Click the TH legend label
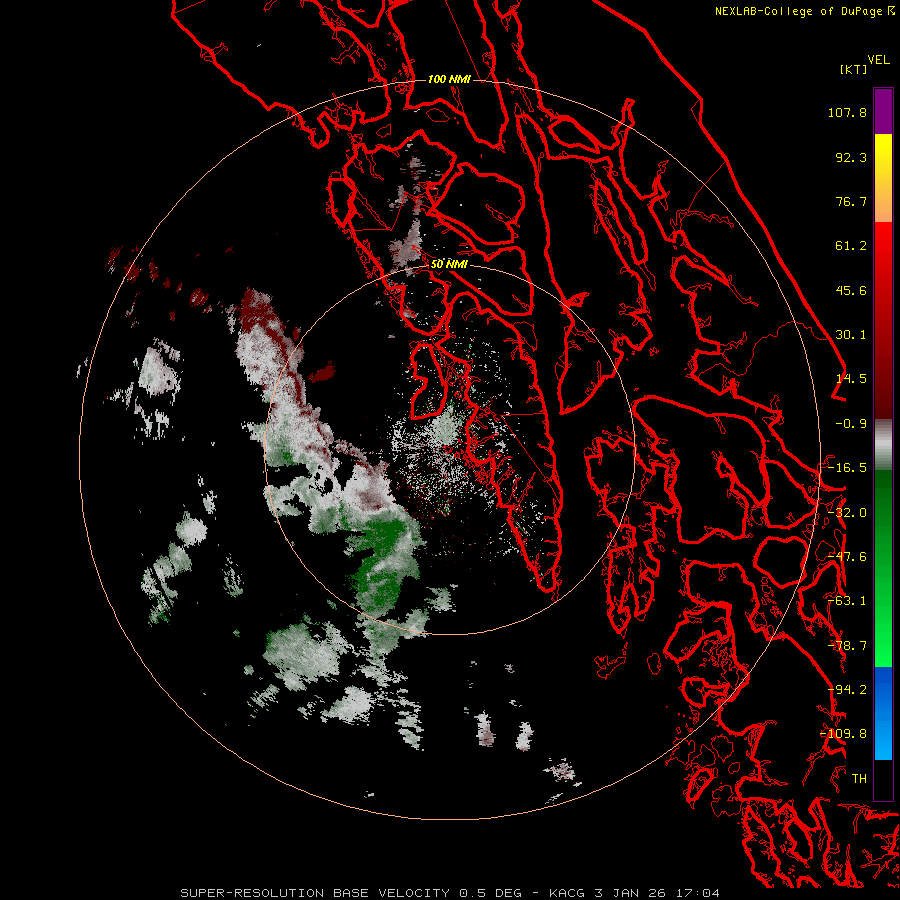 point(859,779)
